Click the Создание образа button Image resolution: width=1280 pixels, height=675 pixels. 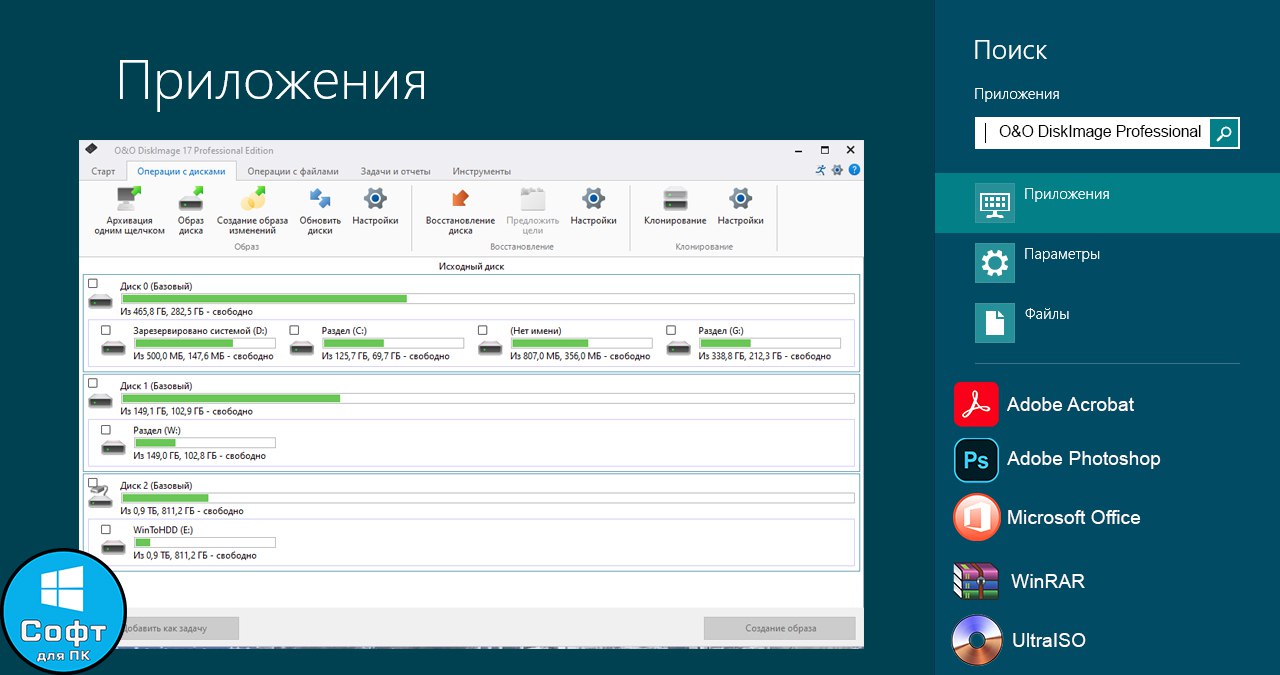click(x=780, y=628)
